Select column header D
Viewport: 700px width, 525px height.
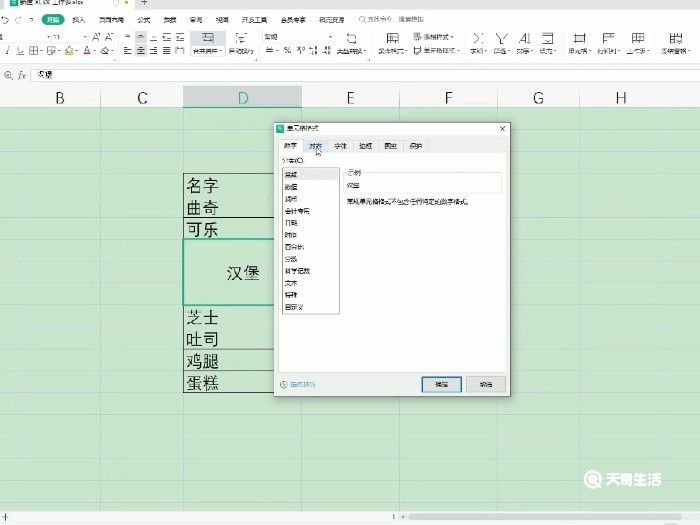pos(242,98)
